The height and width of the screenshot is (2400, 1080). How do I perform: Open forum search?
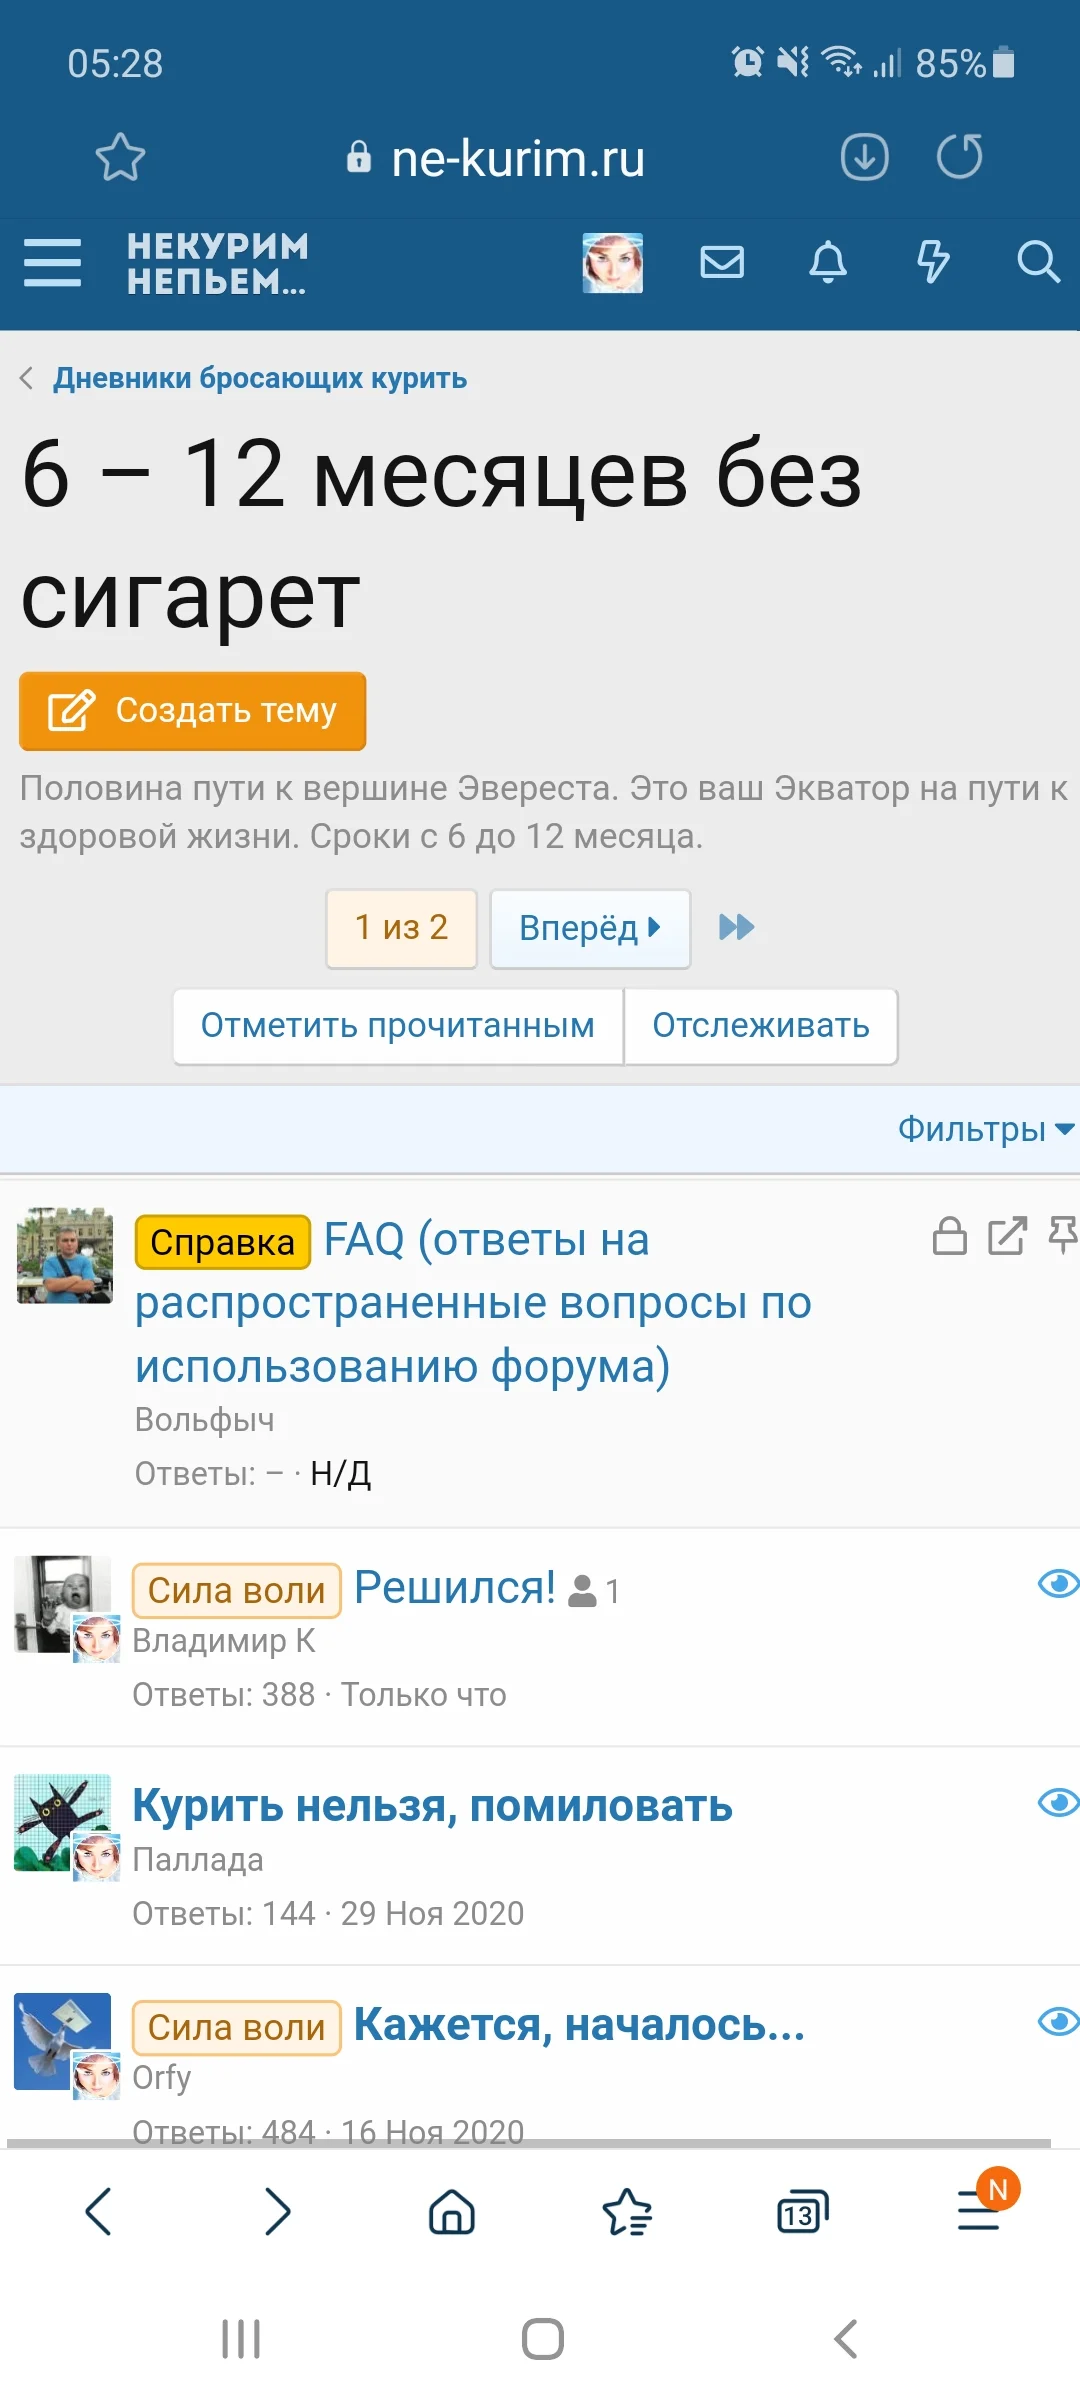pyautogui.click(x=1040, y=263)
